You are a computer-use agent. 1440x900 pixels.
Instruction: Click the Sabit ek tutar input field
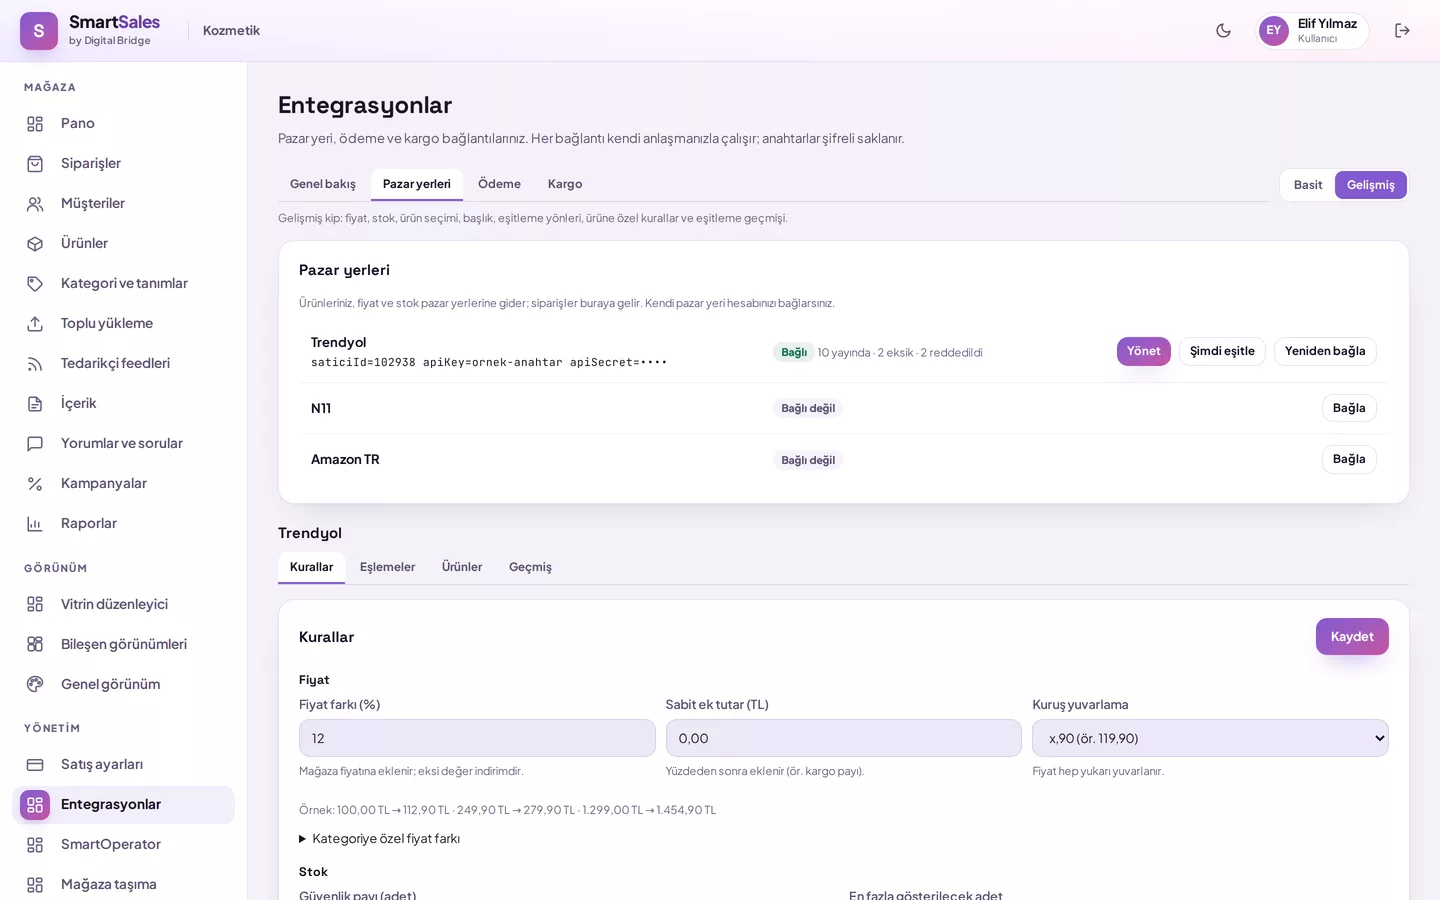844,738
